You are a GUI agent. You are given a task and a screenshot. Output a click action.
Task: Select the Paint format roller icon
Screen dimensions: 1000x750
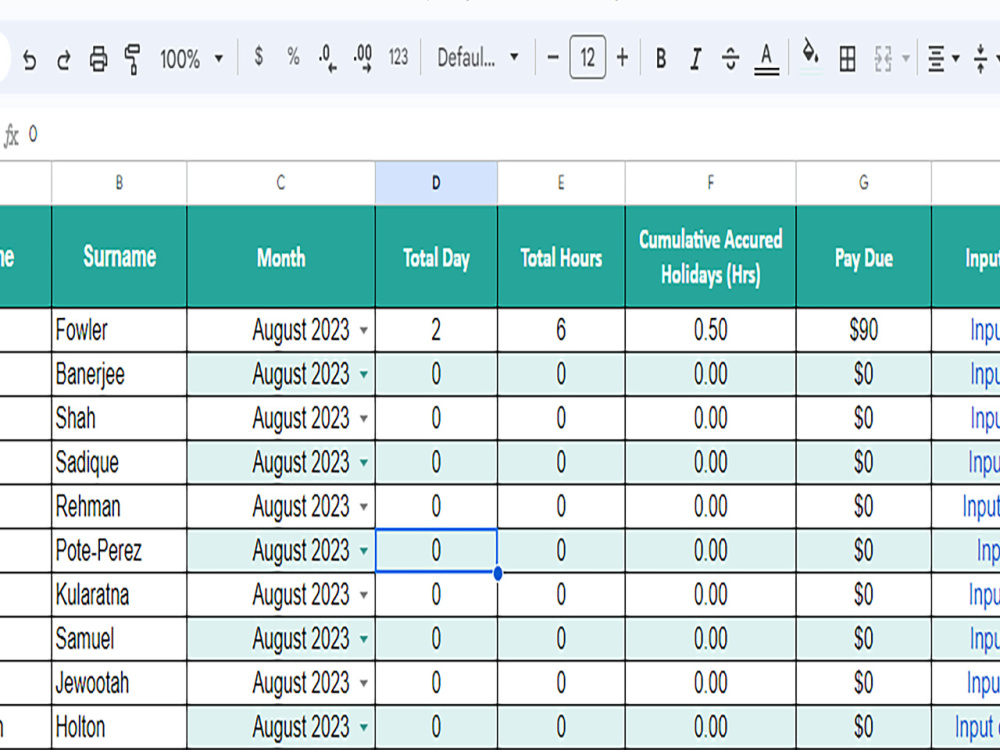132,59
